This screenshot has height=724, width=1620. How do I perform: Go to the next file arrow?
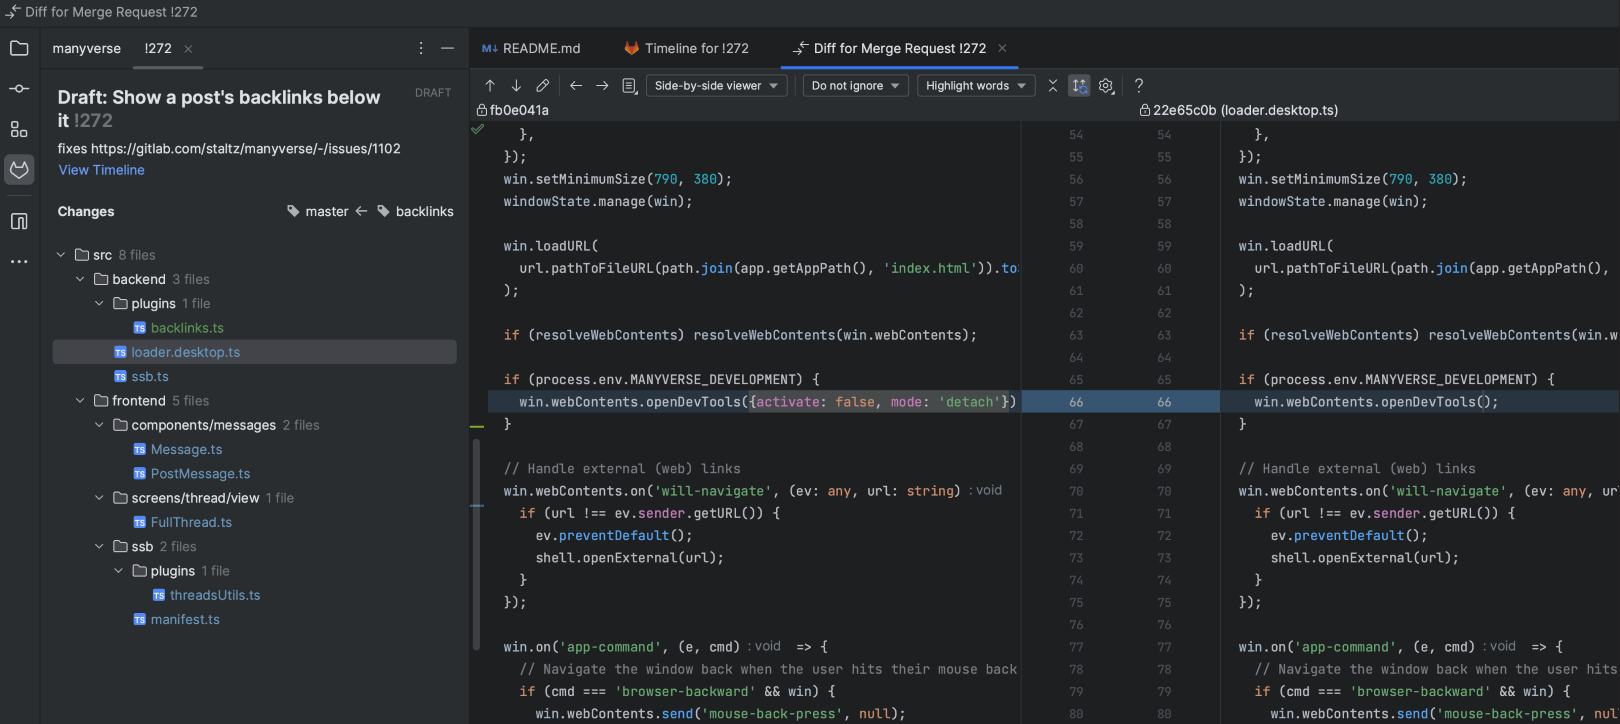602,86
